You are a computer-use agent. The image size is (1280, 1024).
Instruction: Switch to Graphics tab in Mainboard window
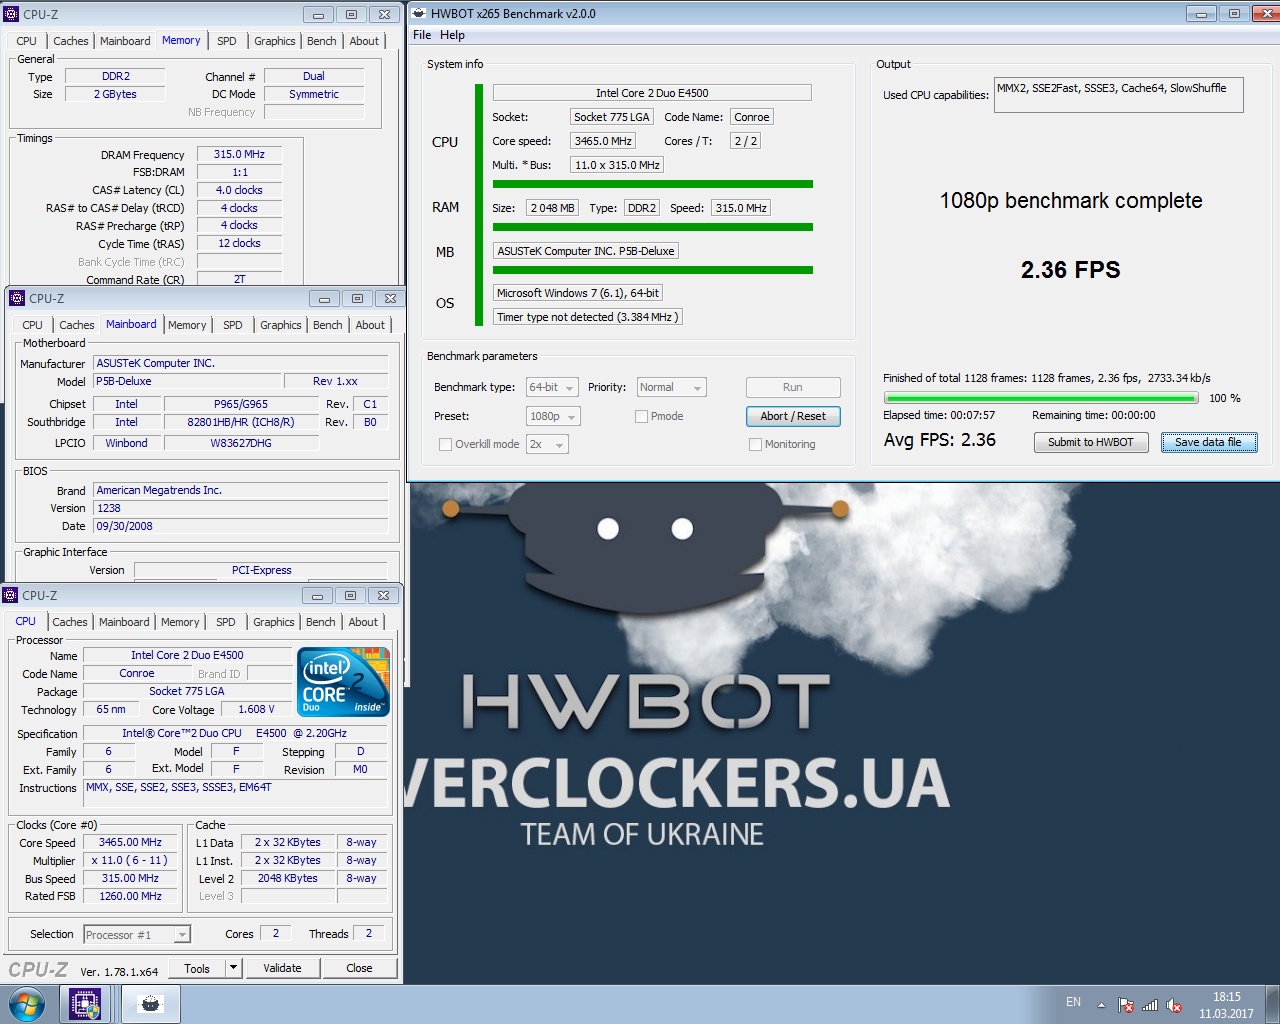pos(281,325)
